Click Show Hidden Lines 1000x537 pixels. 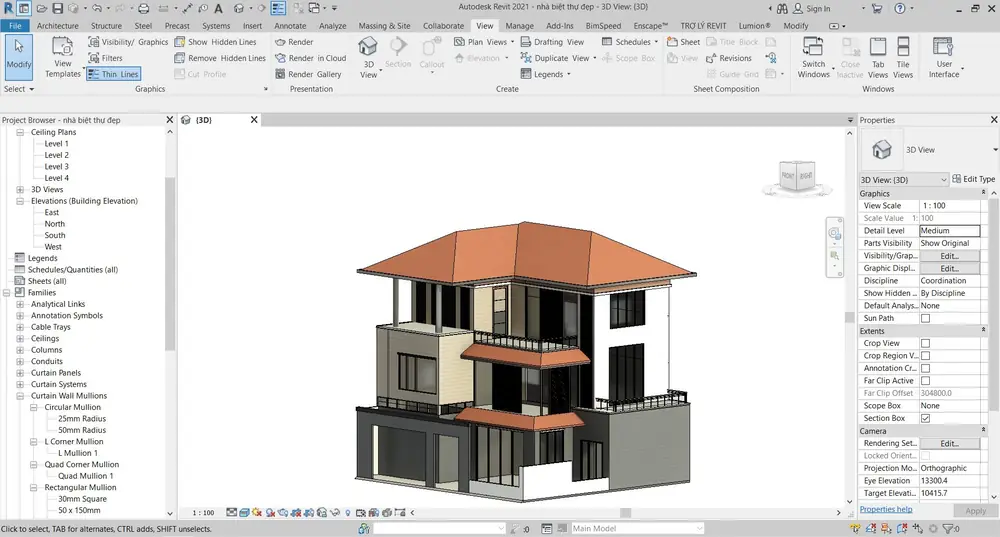click(x=215, y=42)
